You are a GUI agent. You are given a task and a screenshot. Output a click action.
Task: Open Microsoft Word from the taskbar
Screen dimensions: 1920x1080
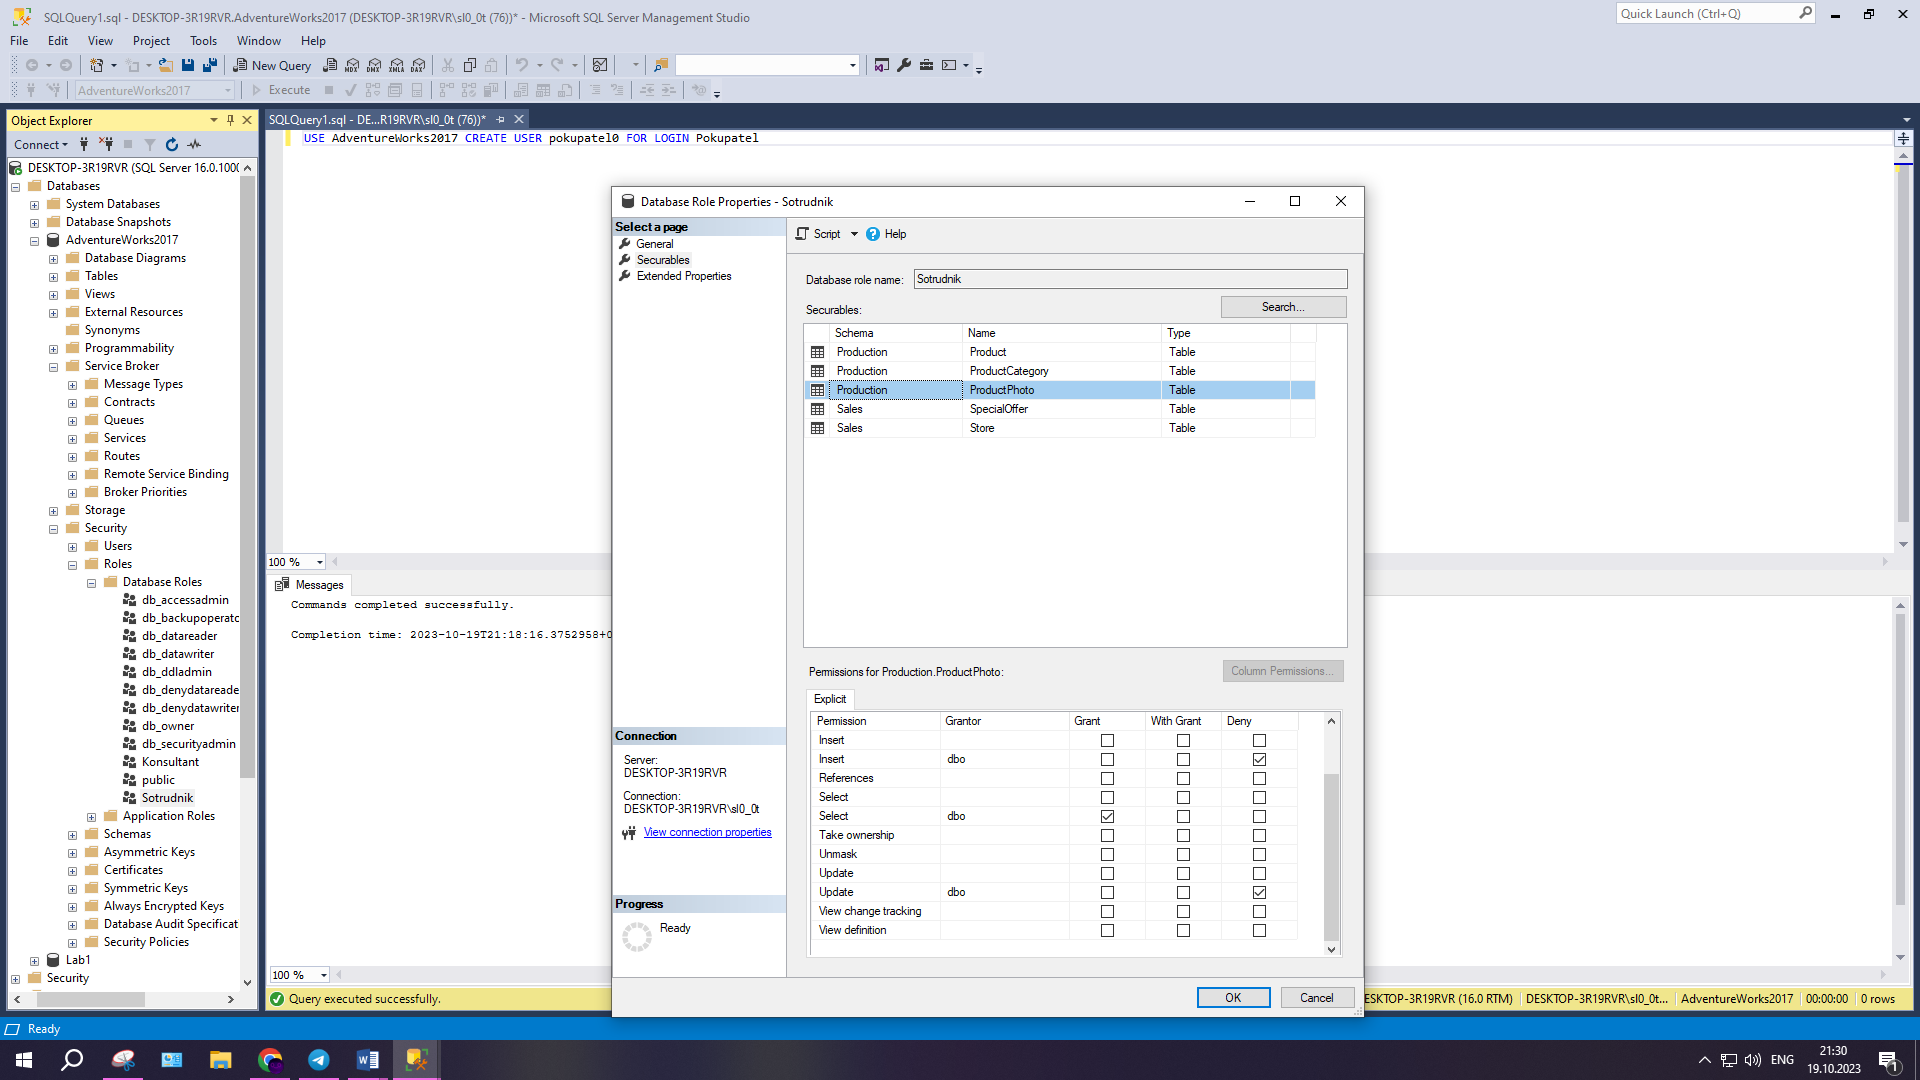pyautogui.click(x=368, y=1059)
